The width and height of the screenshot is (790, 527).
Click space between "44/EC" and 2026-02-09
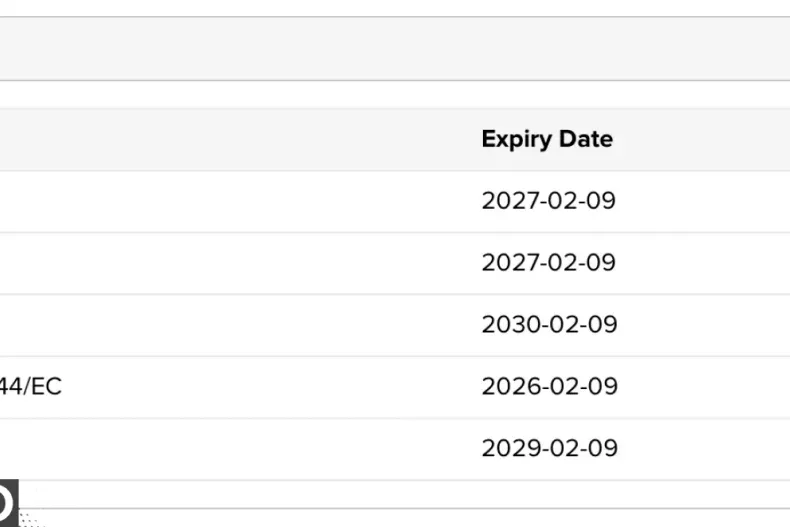270,386
